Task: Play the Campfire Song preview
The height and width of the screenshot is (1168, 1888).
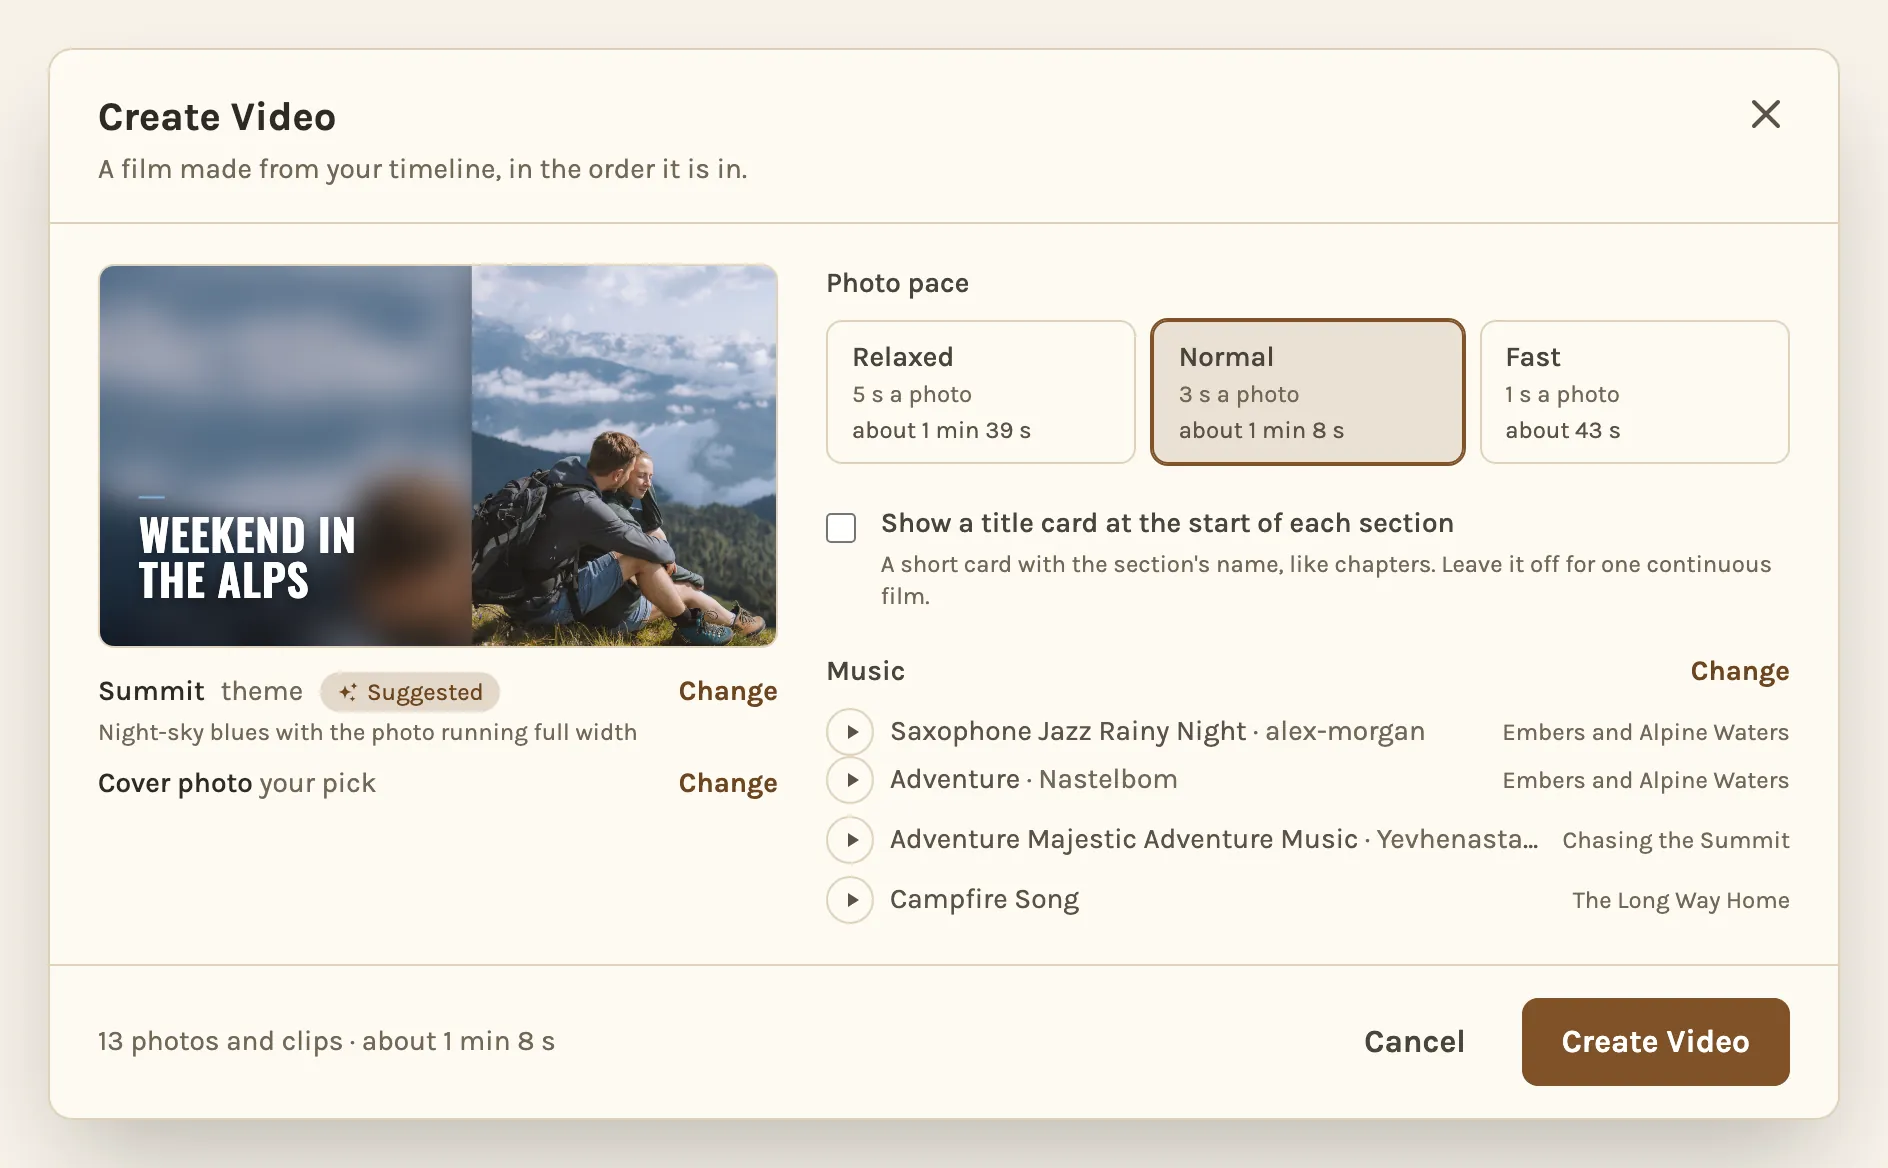Action: pos(850,900)
